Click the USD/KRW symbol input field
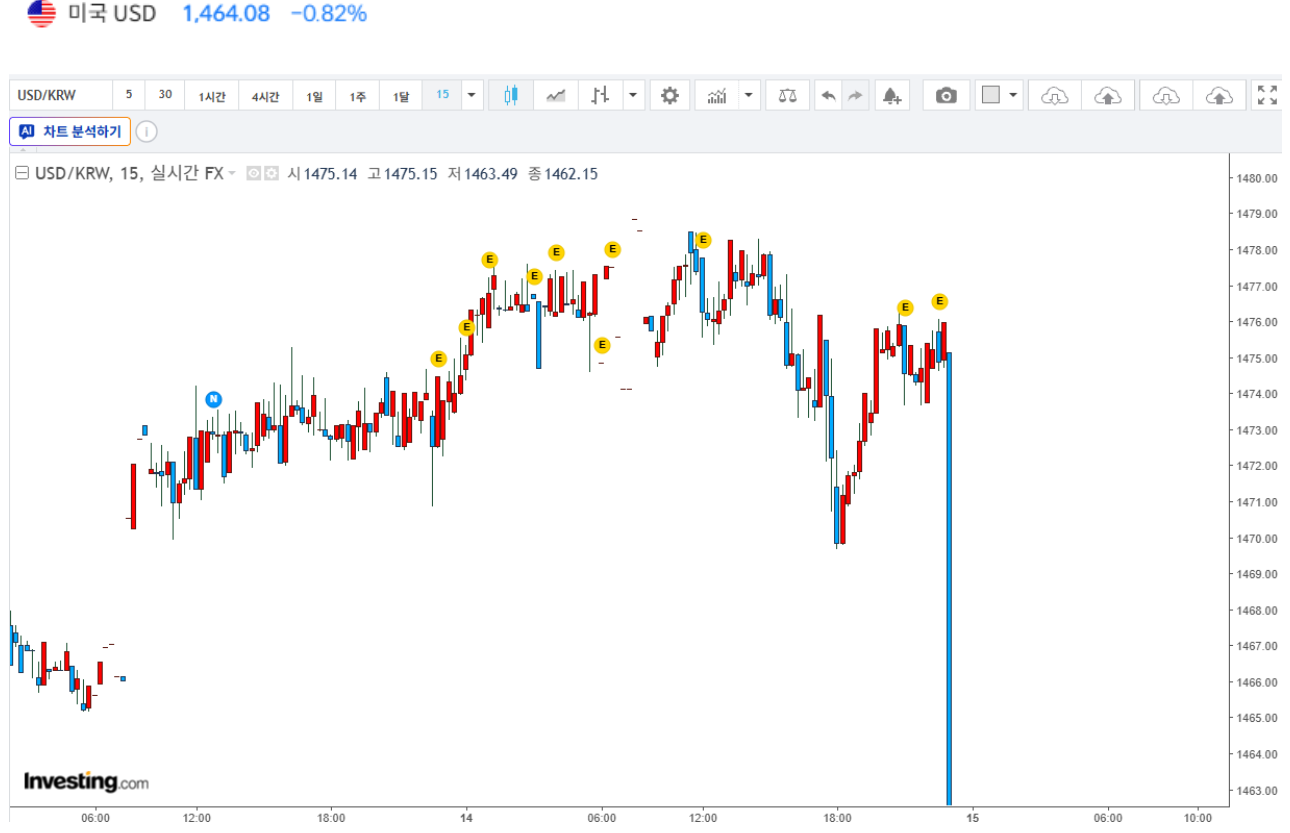 [60, 96]
